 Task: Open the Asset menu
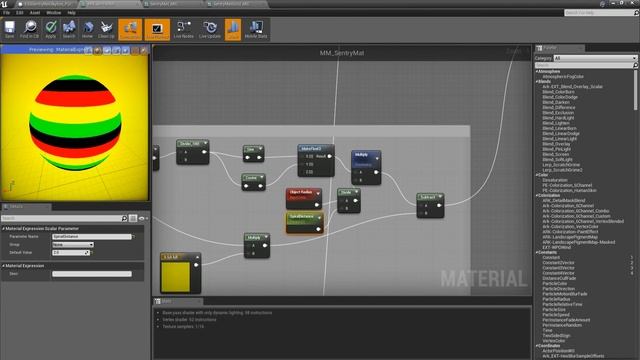(x=35, y=13)
